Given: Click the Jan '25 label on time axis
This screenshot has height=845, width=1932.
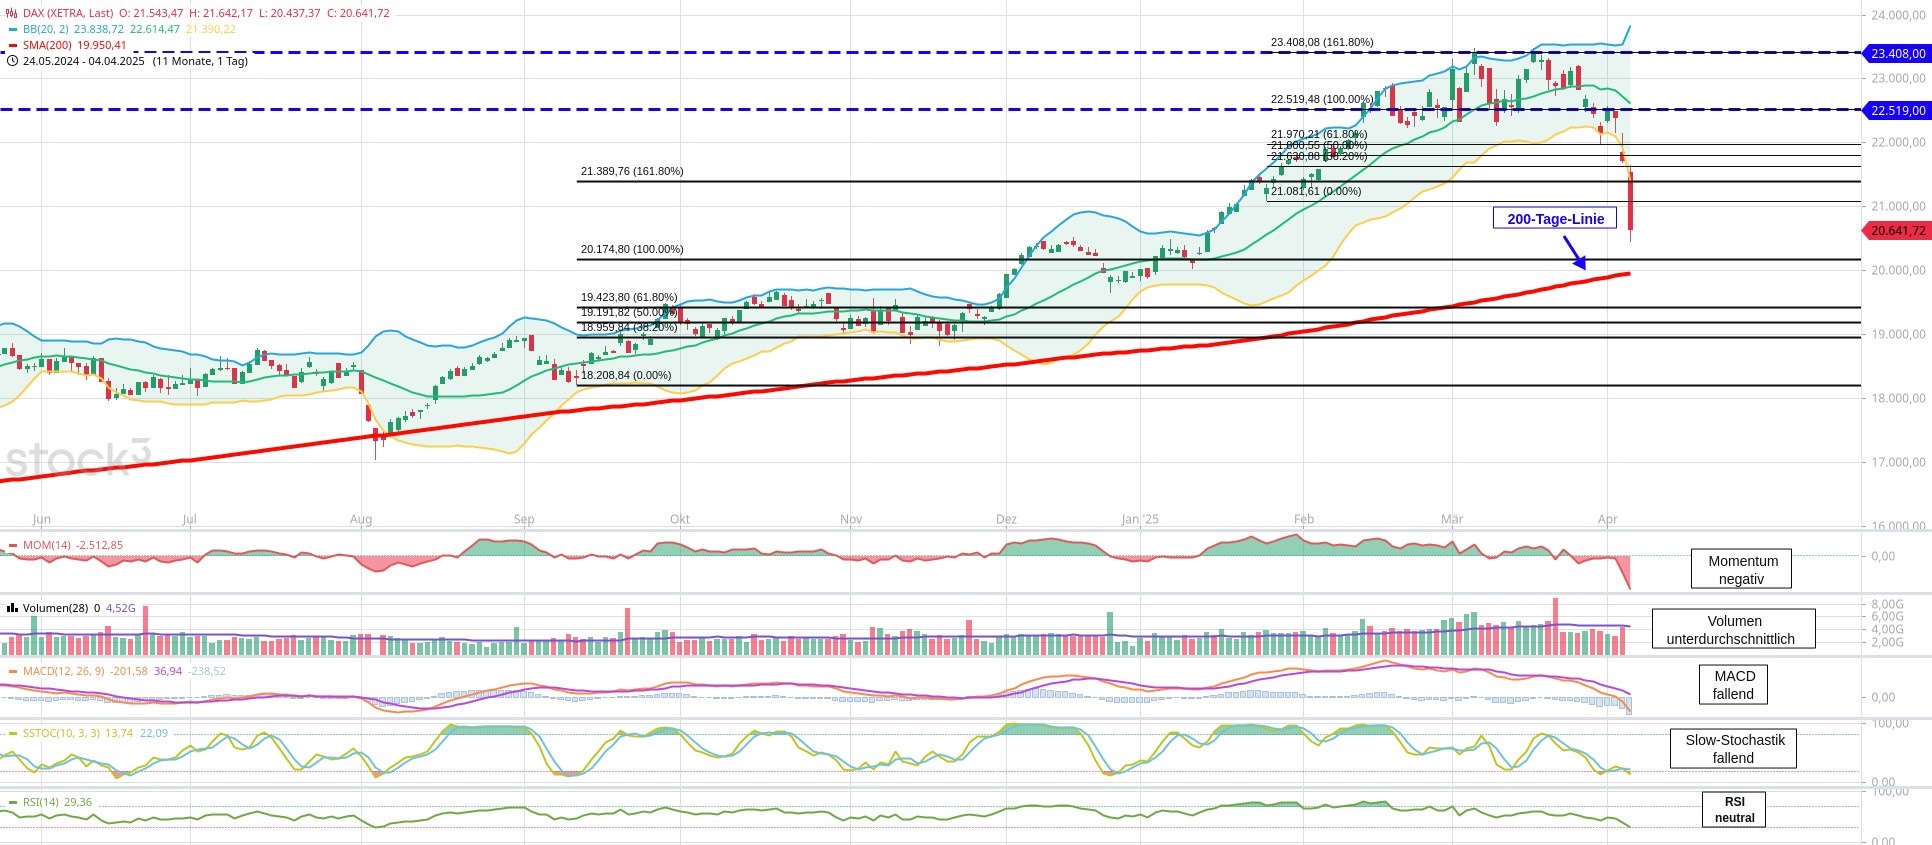Looking at the screenshot, I should pos(1140,519).
